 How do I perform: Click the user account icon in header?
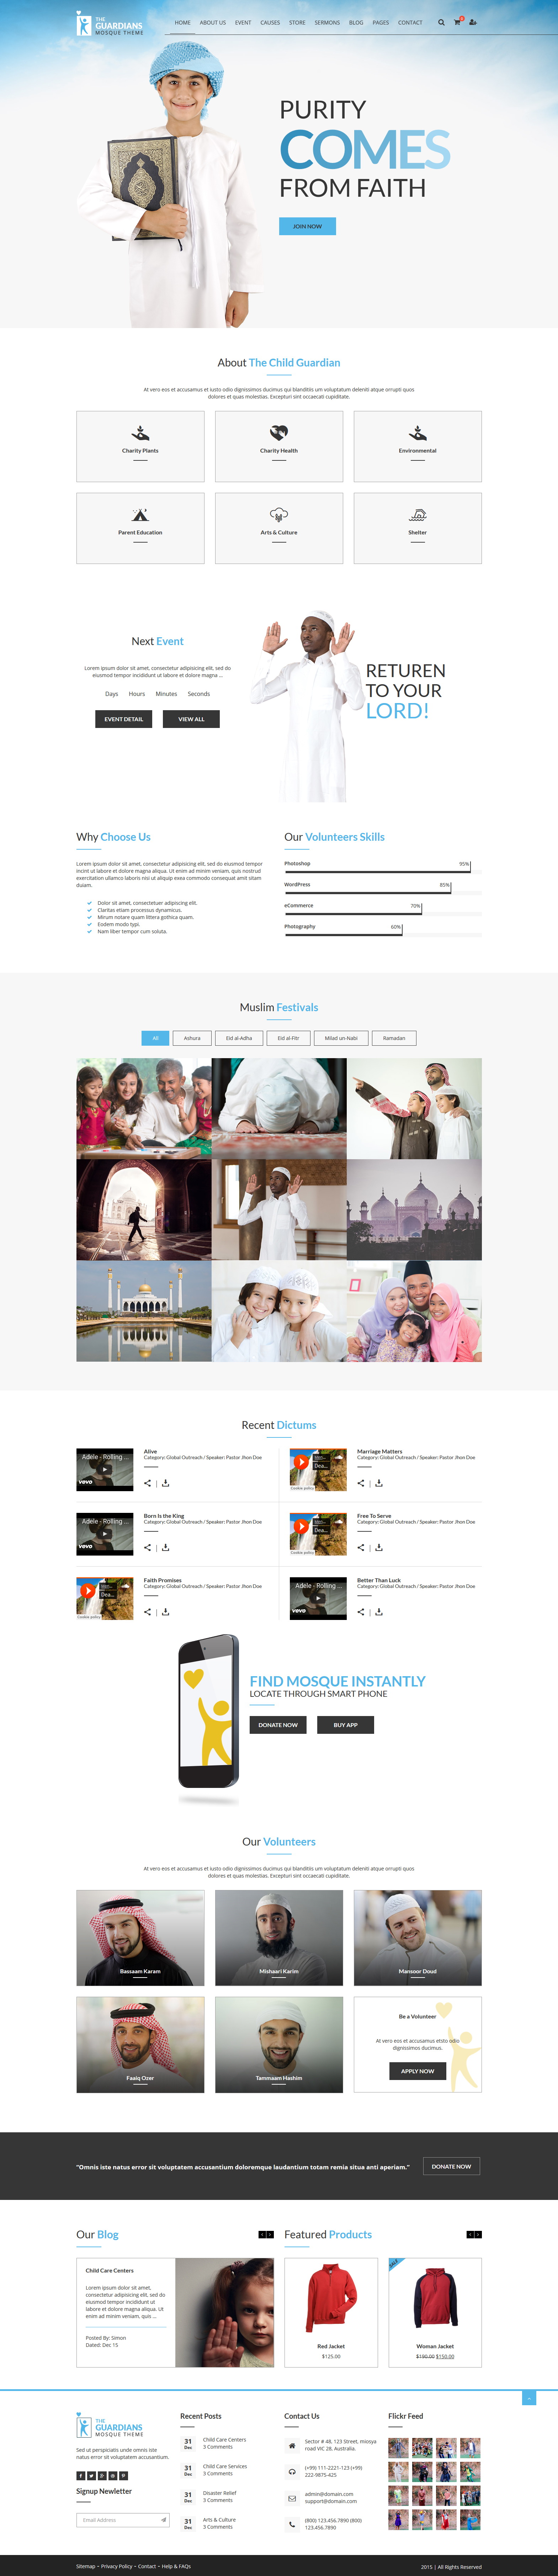473,22
